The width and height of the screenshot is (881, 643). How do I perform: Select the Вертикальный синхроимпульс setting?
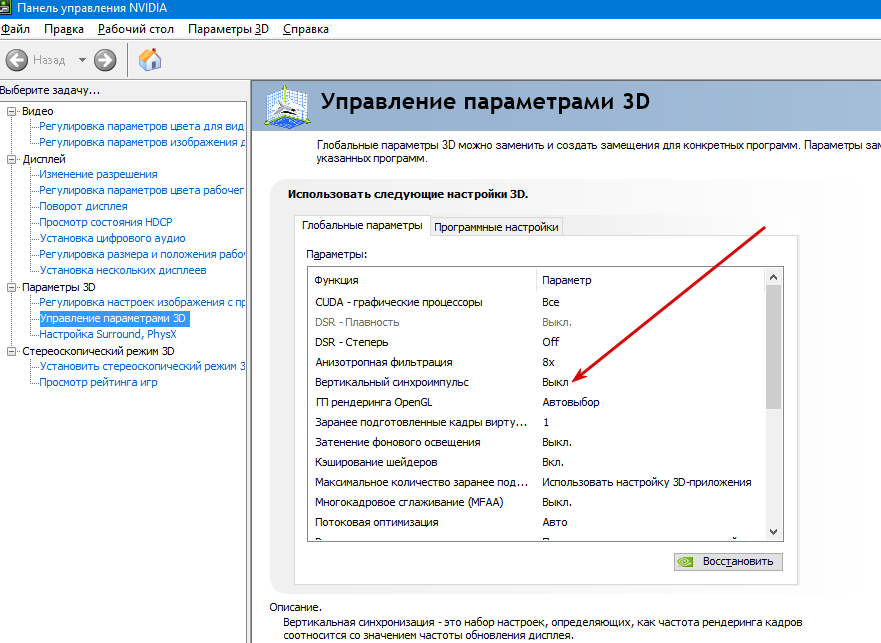536,382
